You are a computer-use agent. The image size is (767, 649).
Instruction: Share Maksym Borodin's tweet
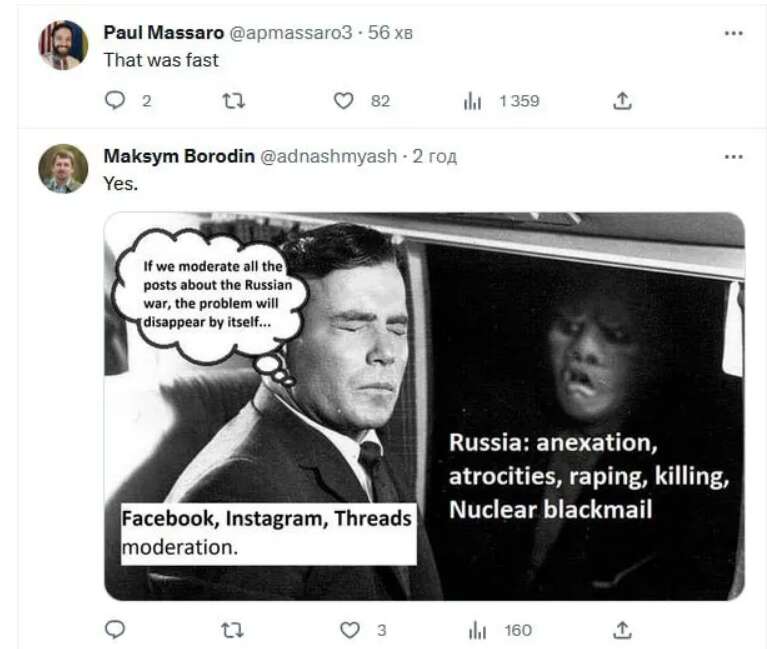pos(621,629)
